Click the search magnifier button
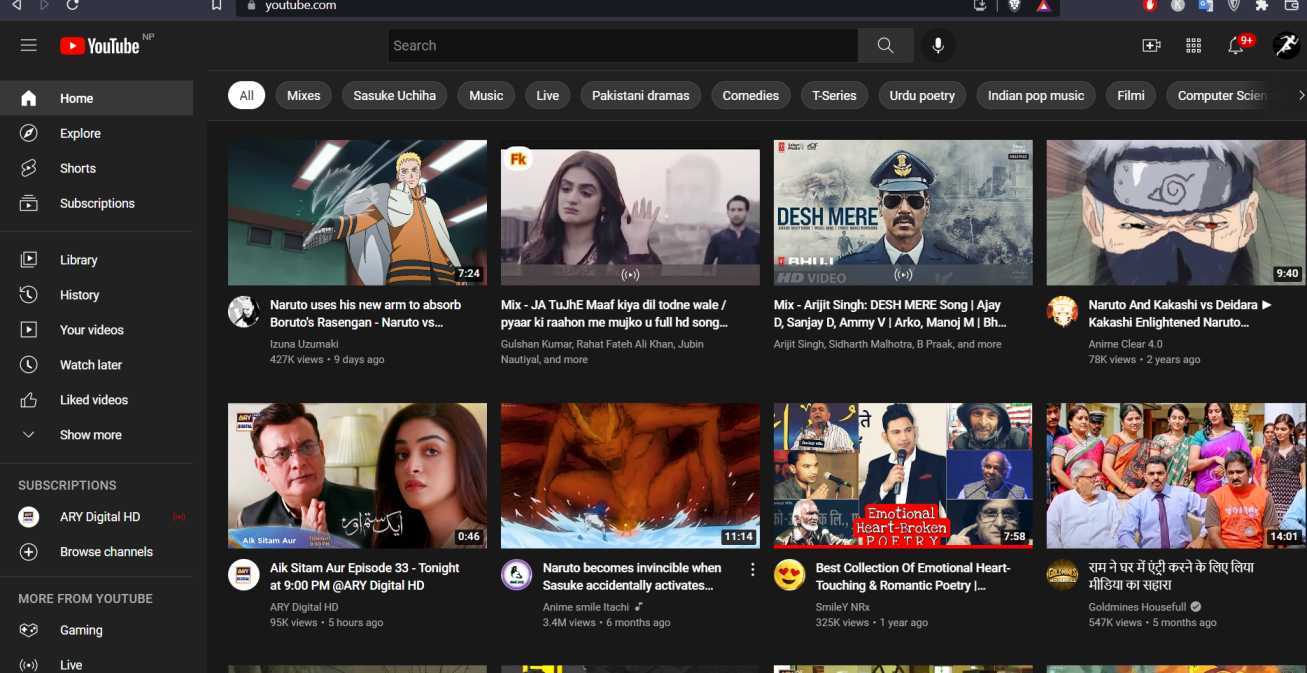 [x=885, y=45]
